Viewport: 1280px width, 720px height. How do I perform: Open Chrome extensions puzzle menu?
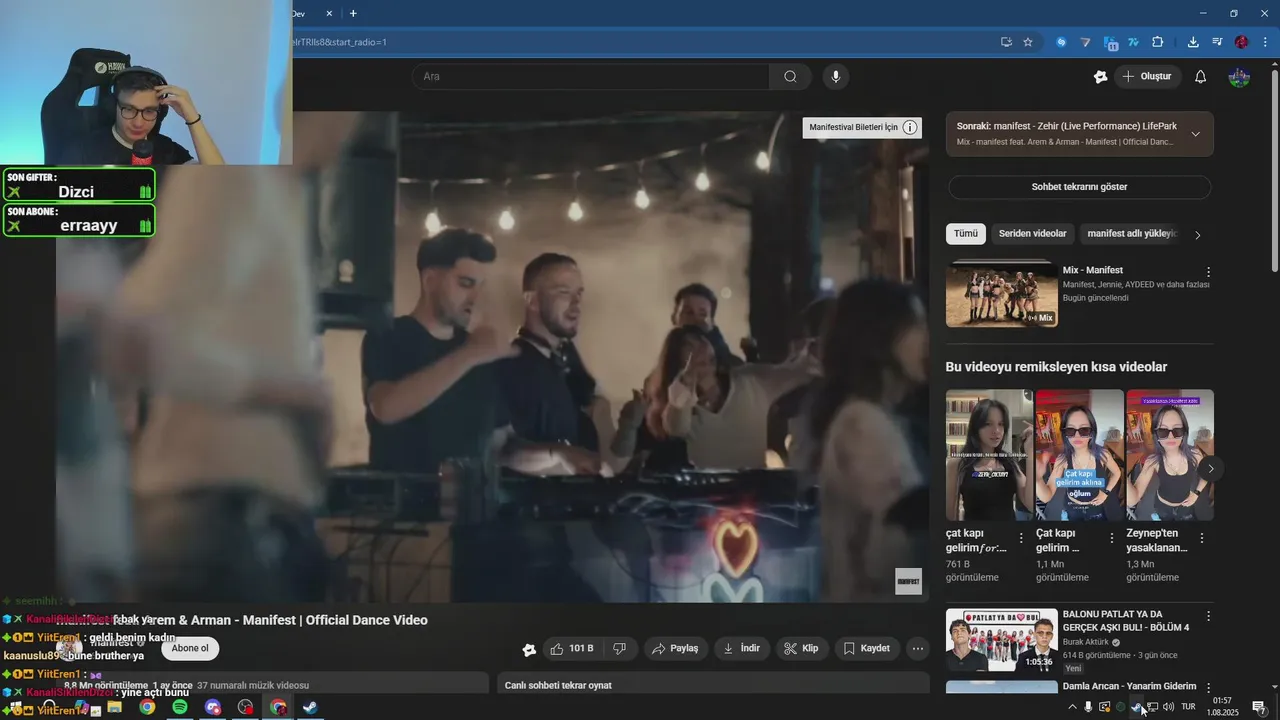1158,42
